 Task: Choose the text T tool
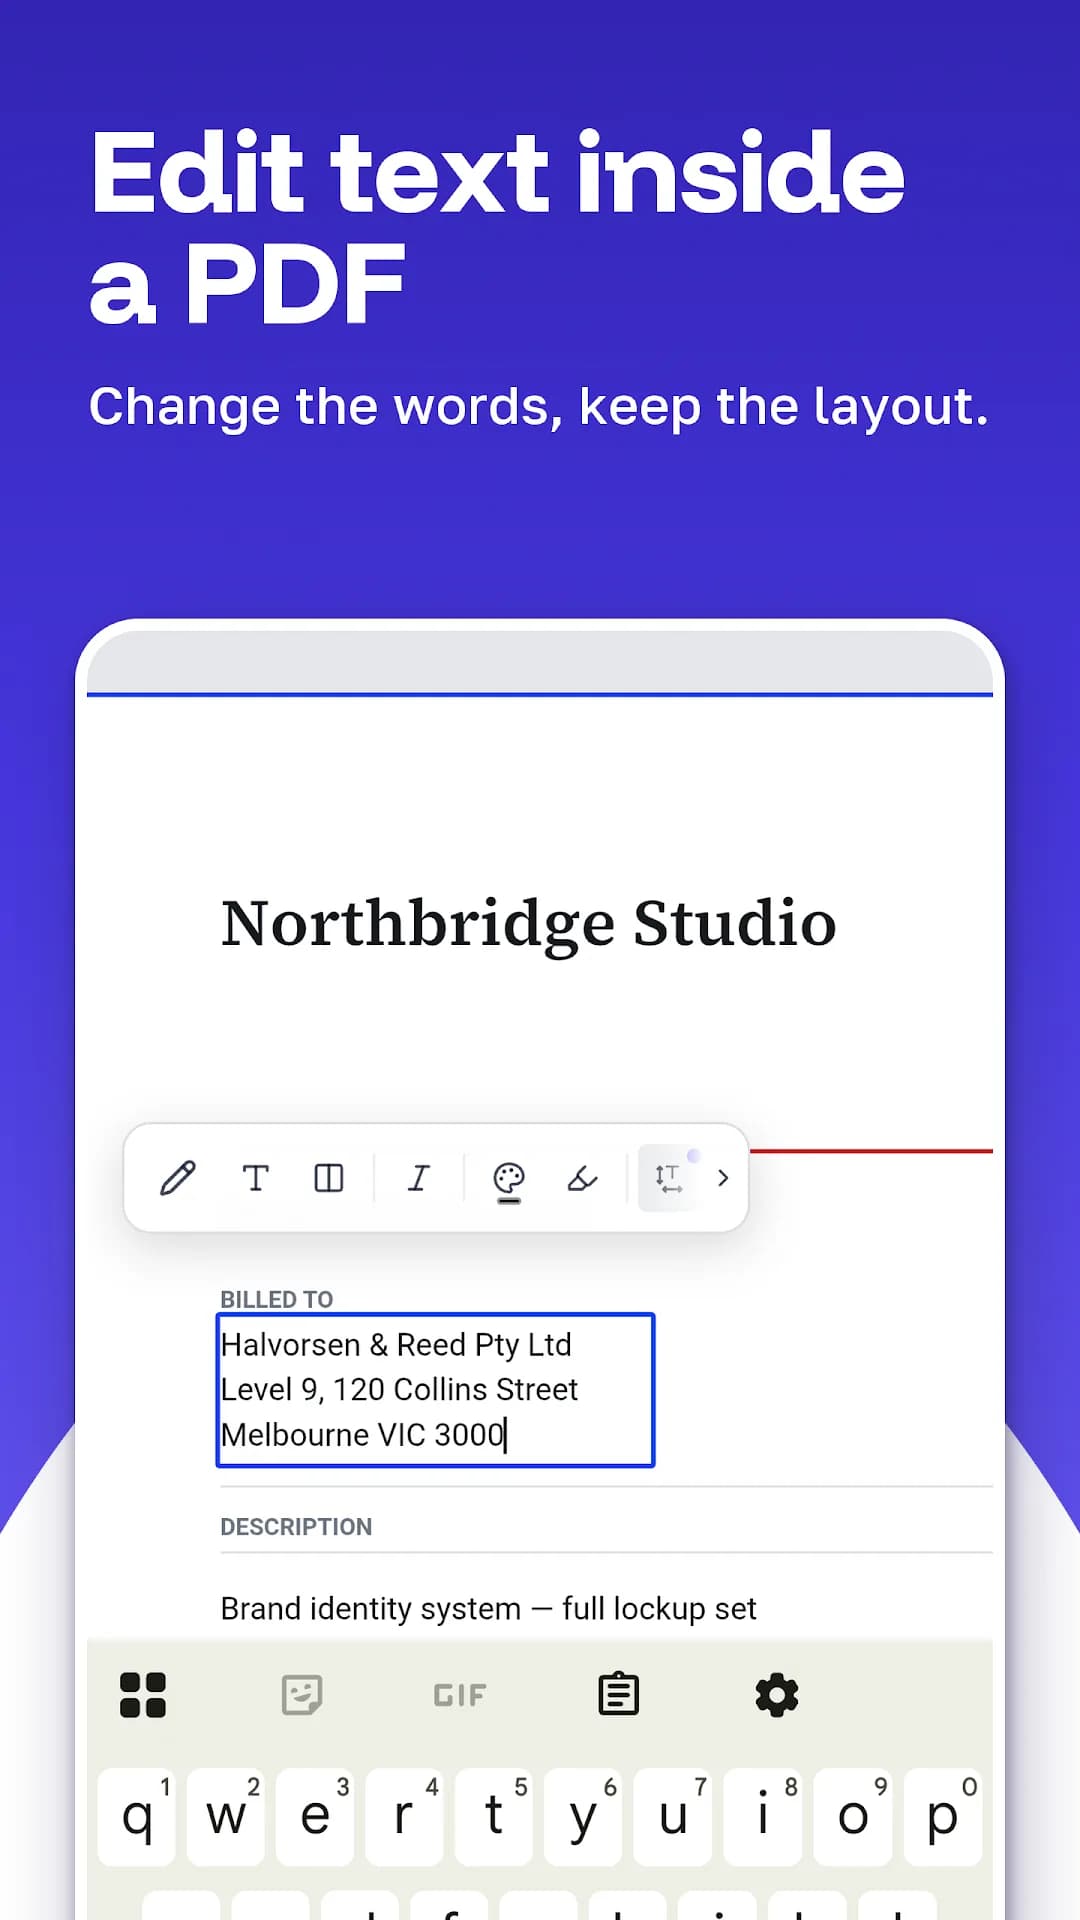pyautogui.click(x=255, y=1178)
